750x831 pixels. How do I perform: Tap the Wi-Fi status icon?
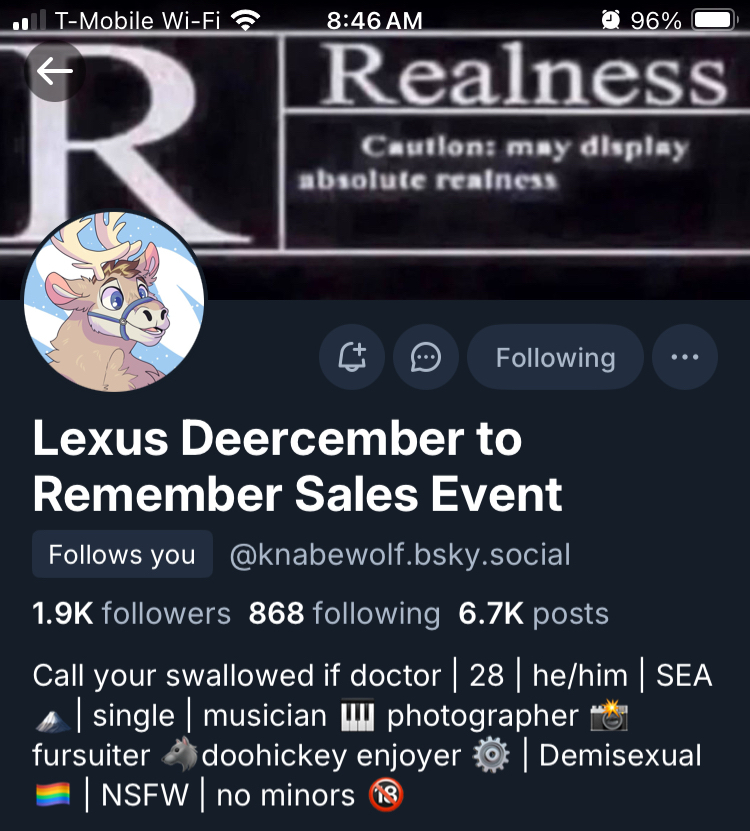click(245, 20)
